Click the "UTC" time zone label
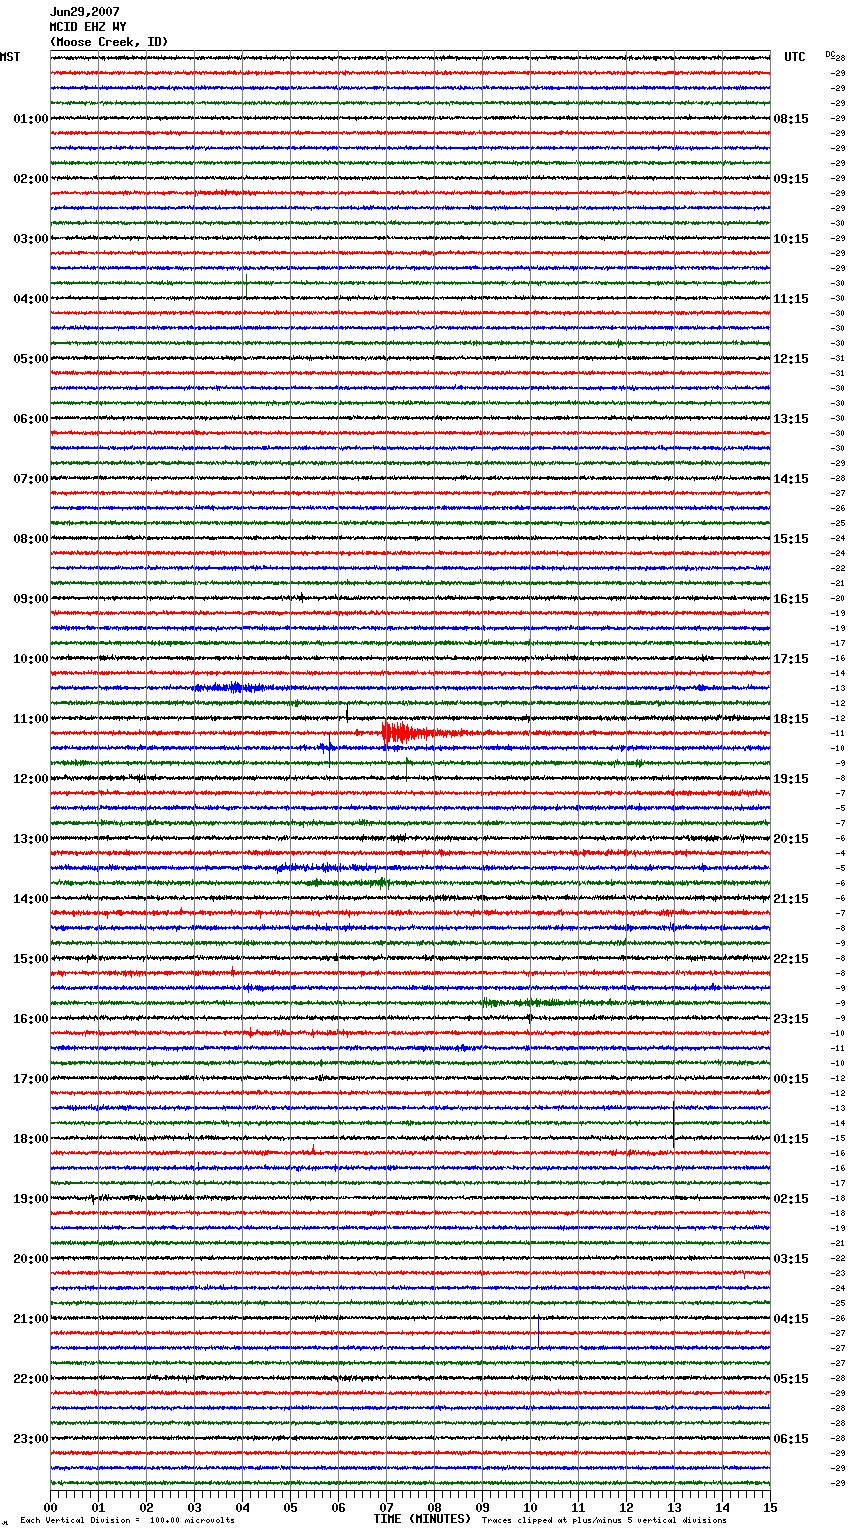The width and height of the screenshot is (850, 1534). pos(795,57)
